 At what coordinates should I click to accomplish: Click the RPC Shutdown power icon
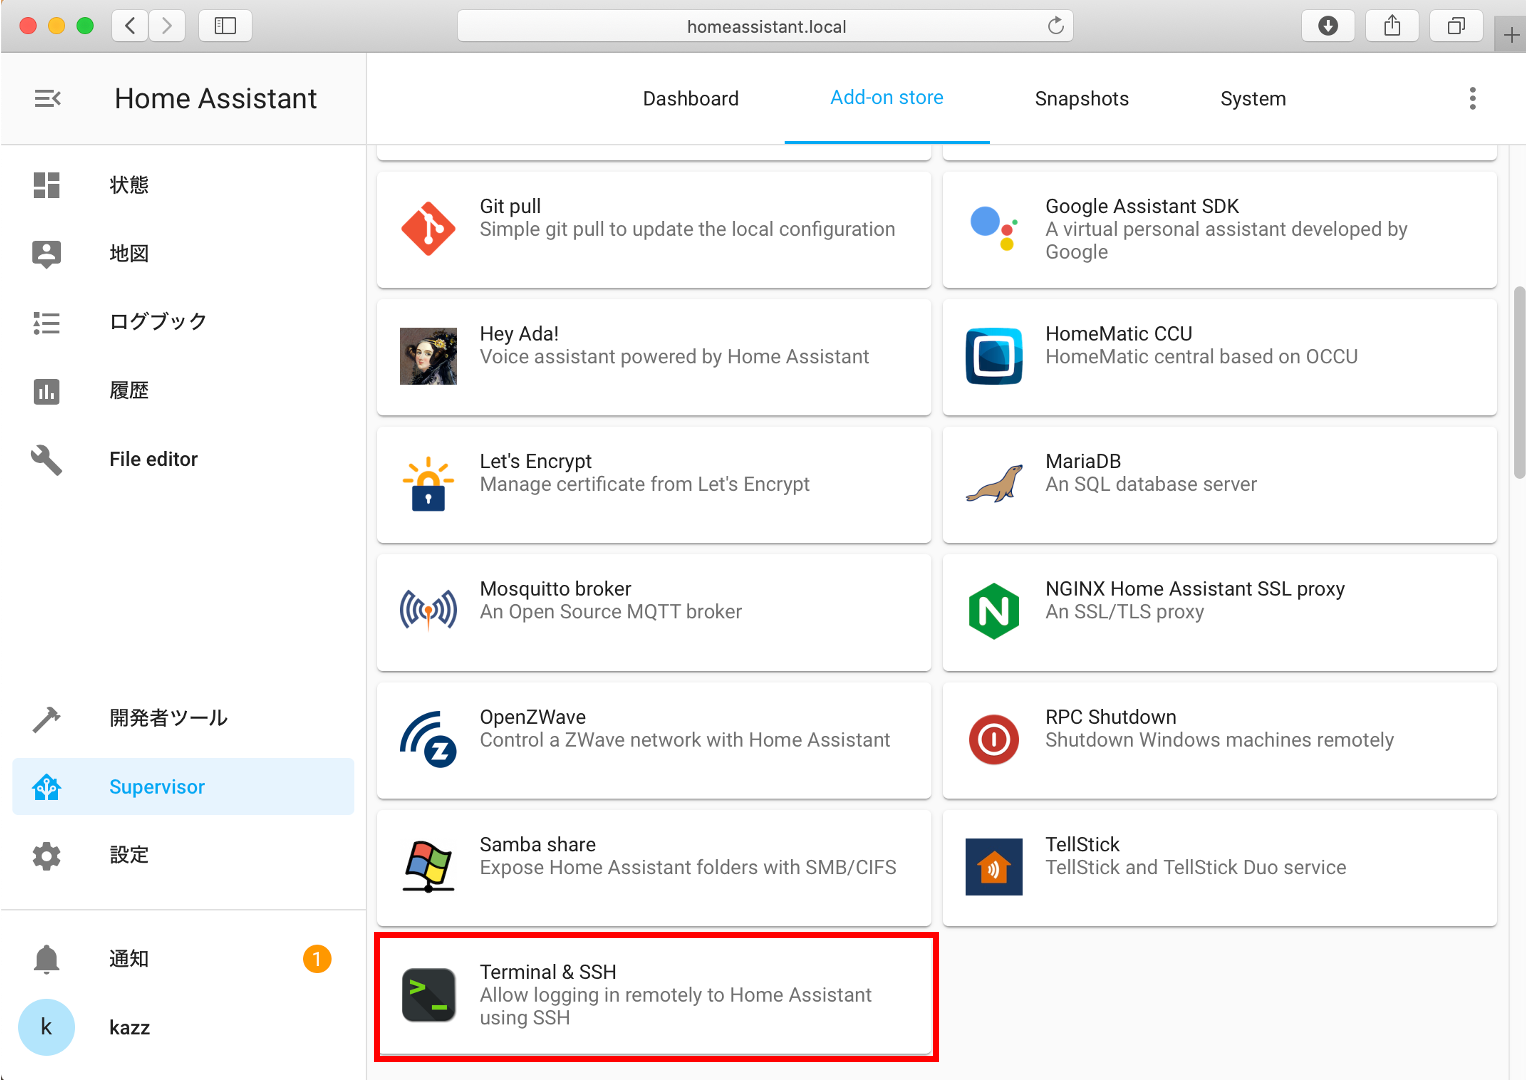pos(994,739)
